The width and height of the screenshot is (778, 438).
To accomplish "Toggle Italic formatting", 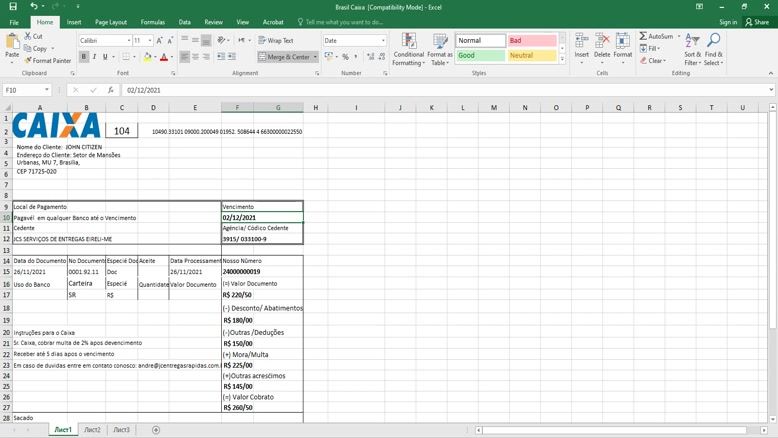I will coord(95,57).
